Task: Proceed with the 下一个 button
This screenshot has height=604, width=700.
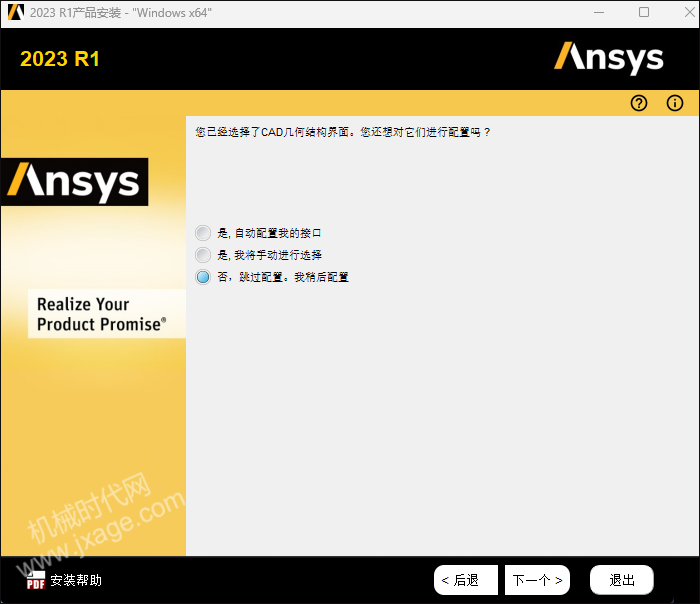Action: coord(537,580)
